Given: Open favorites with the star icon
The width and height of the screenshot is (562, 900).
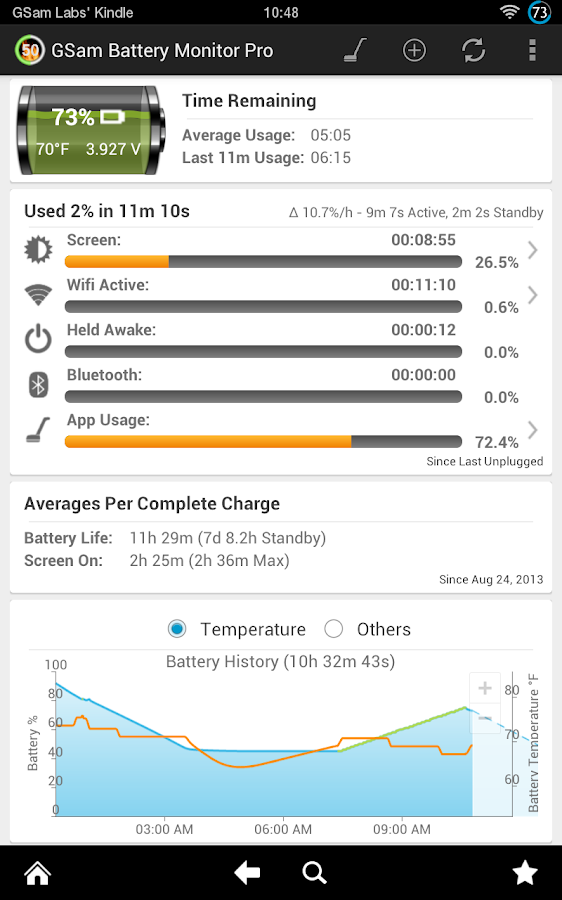Looking at the screenshot, I should tap(524, 872).
